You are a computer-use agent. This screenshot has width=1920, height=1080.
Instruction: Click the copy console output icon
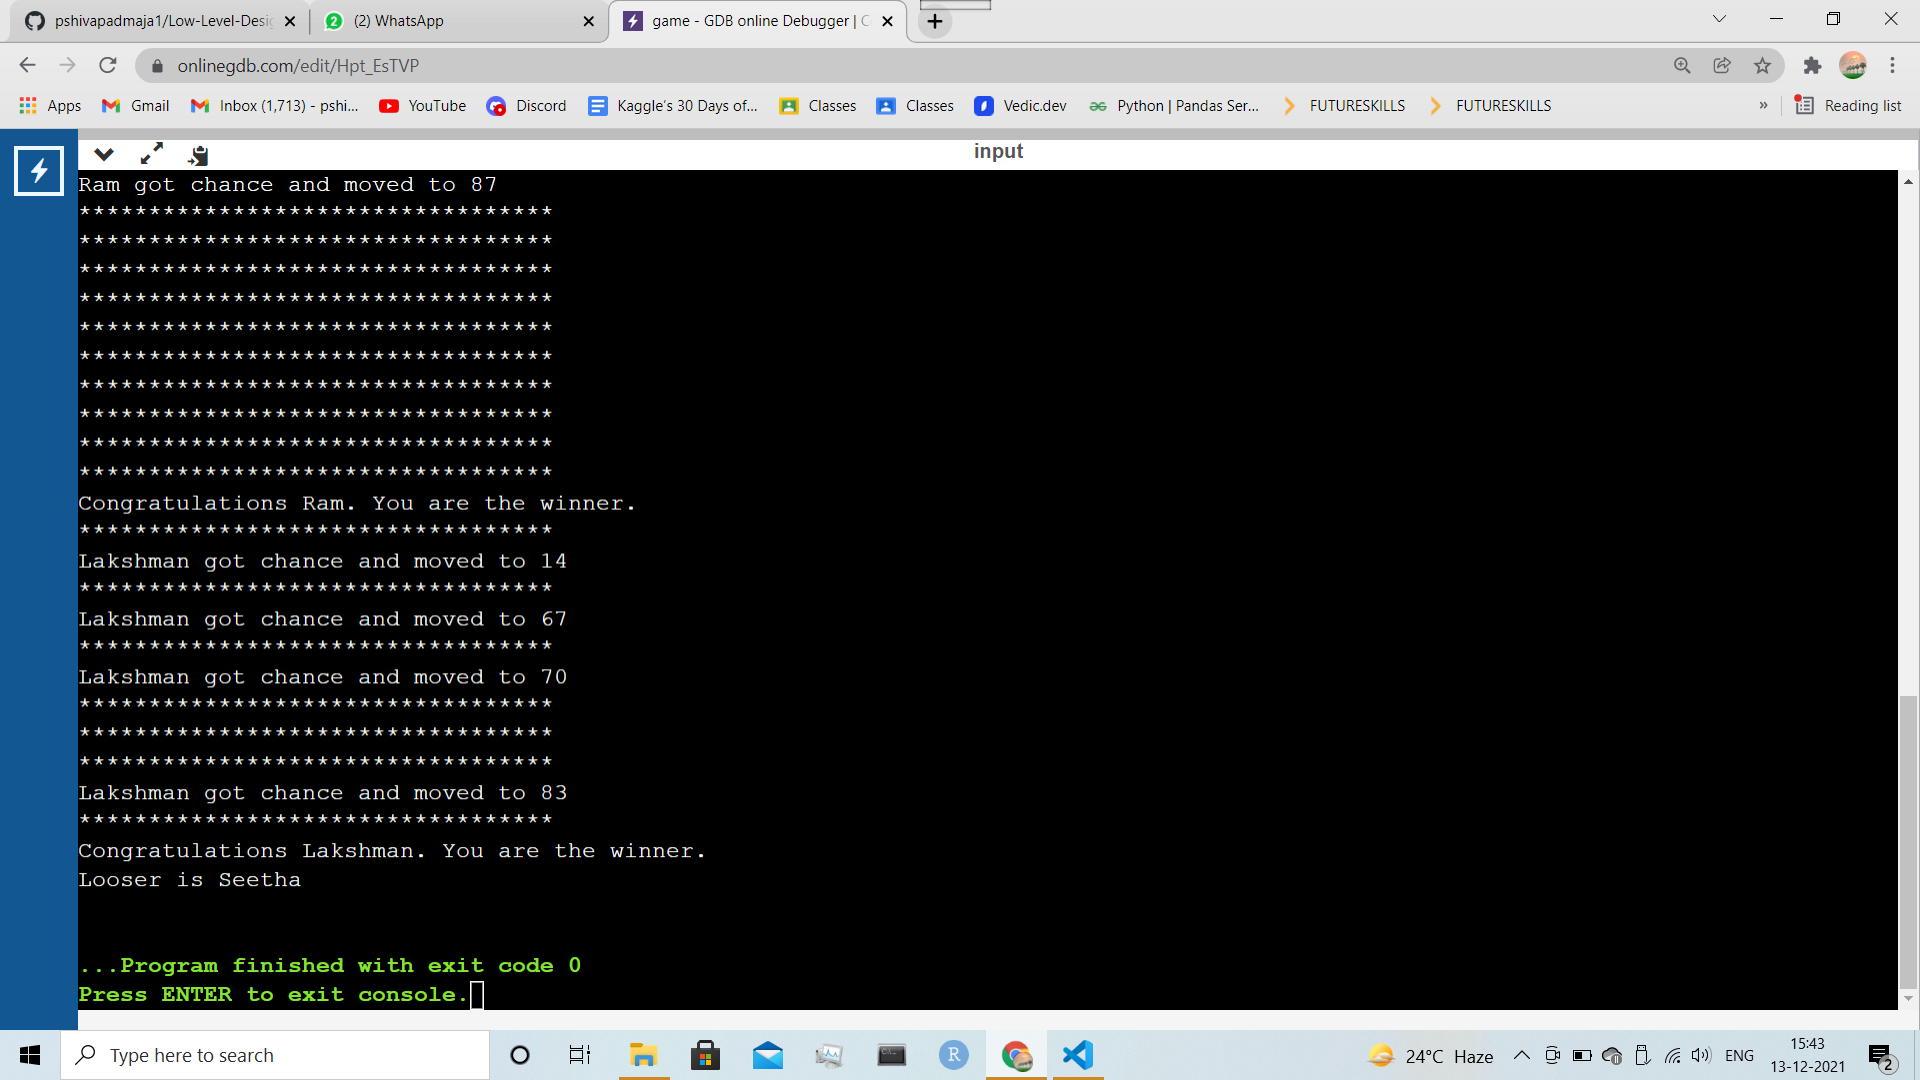click(x=198, y=155)
